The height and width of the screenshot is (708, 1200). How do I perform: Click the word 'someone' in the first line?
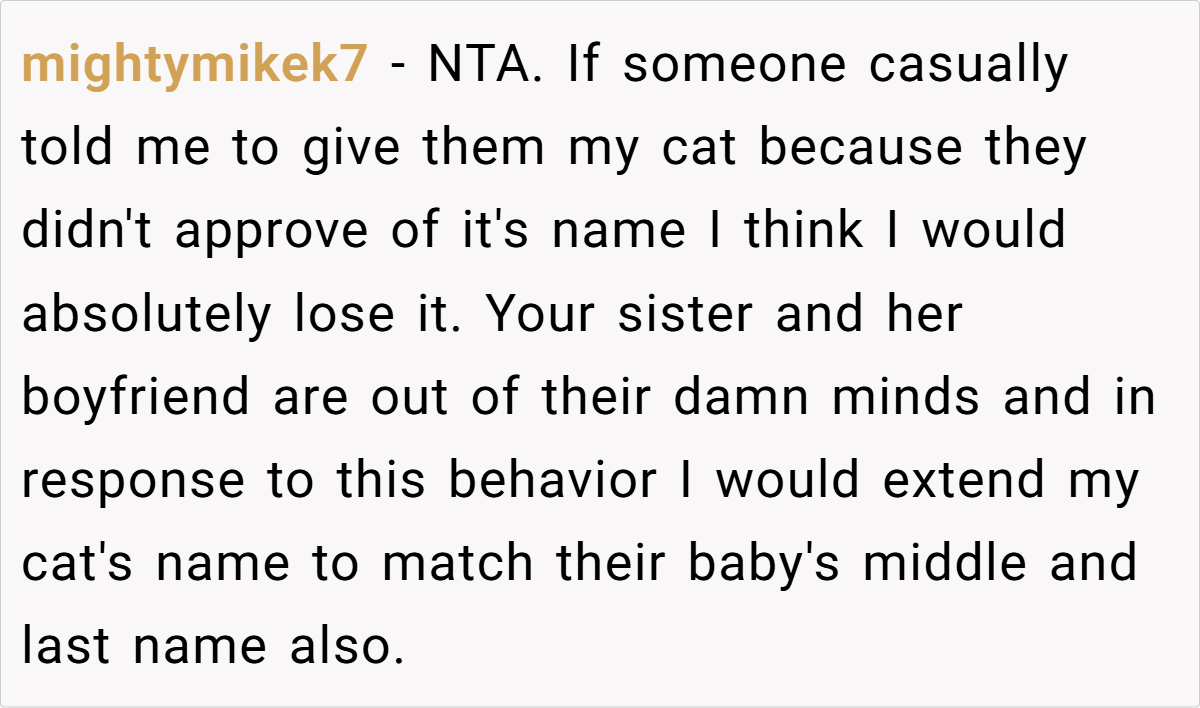click(734, 66)
